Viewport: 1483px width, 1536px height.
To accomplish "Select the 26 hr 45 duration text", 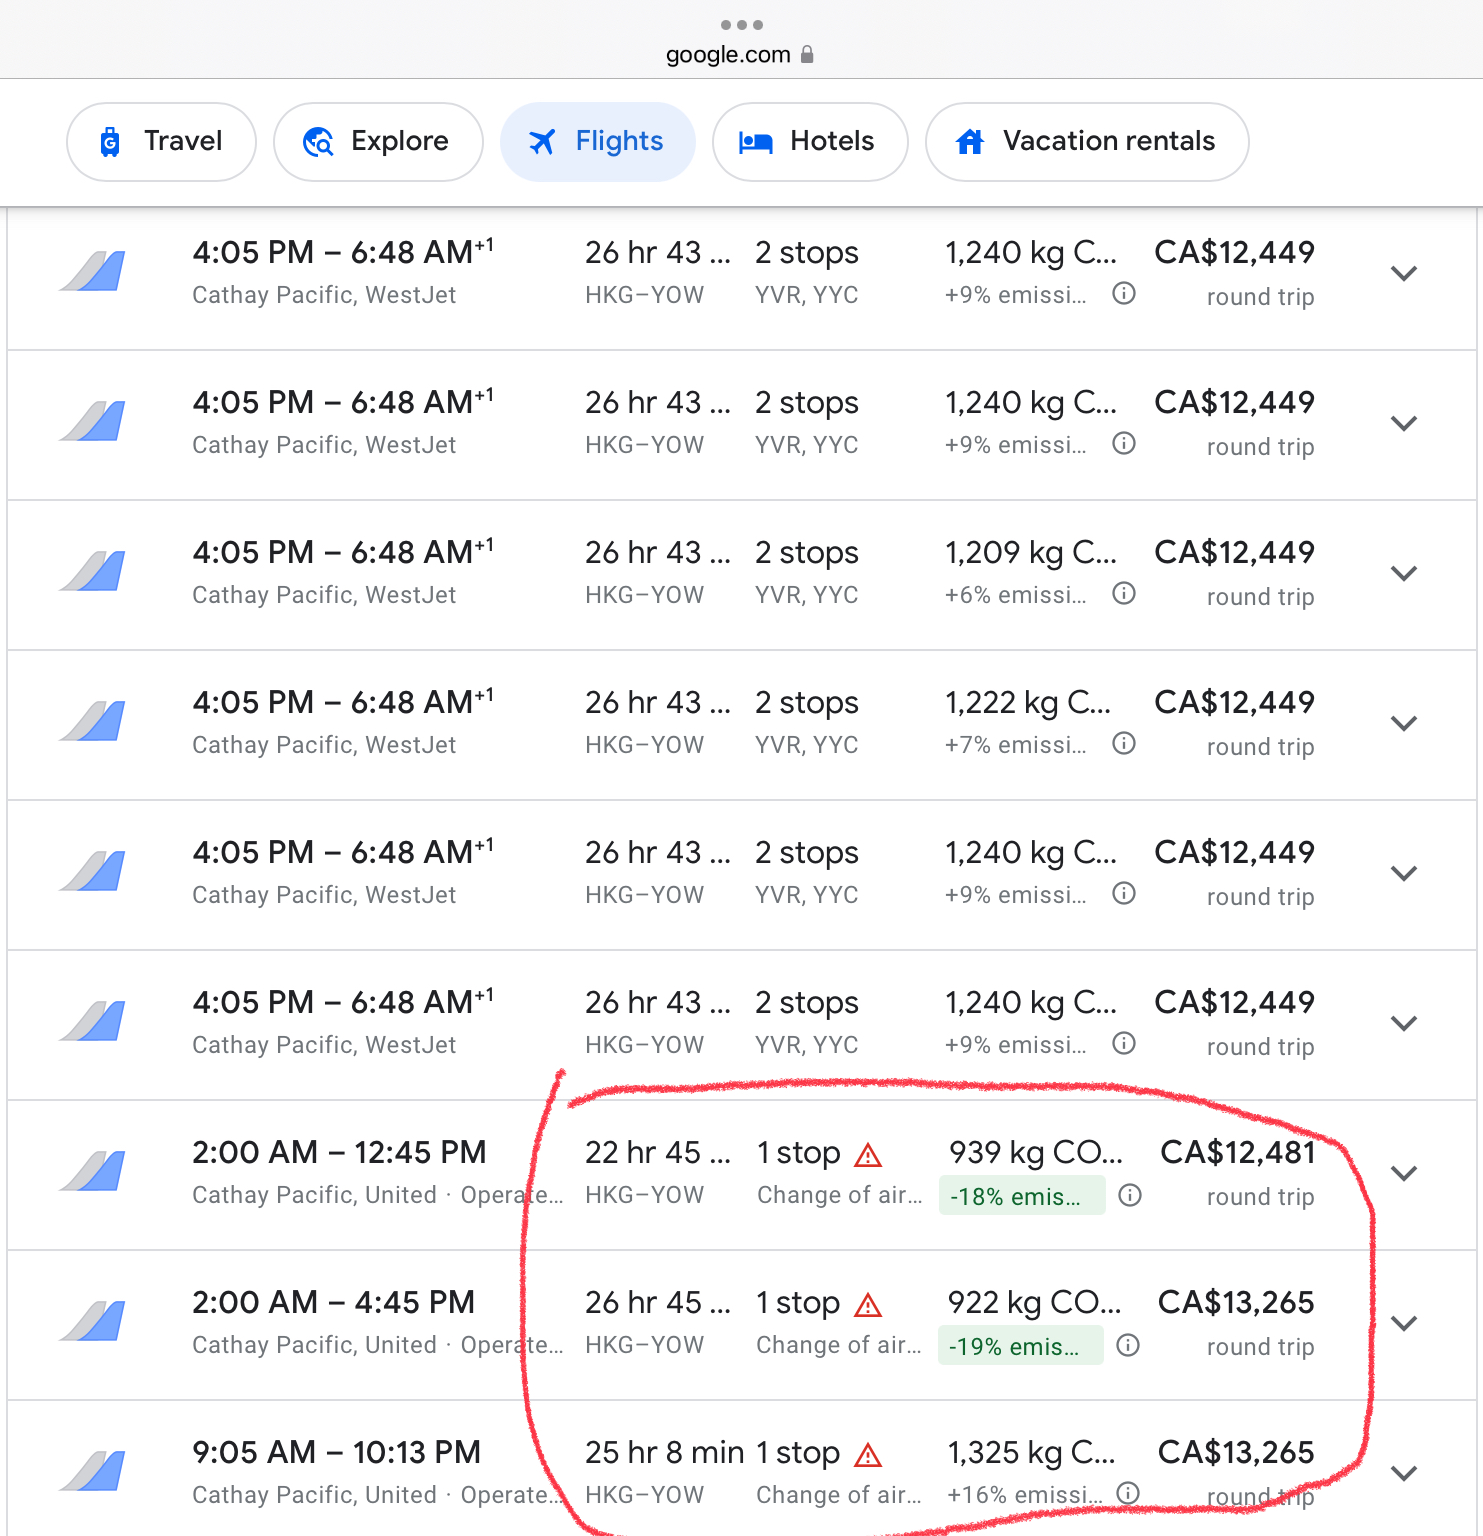I will 658,1303.
